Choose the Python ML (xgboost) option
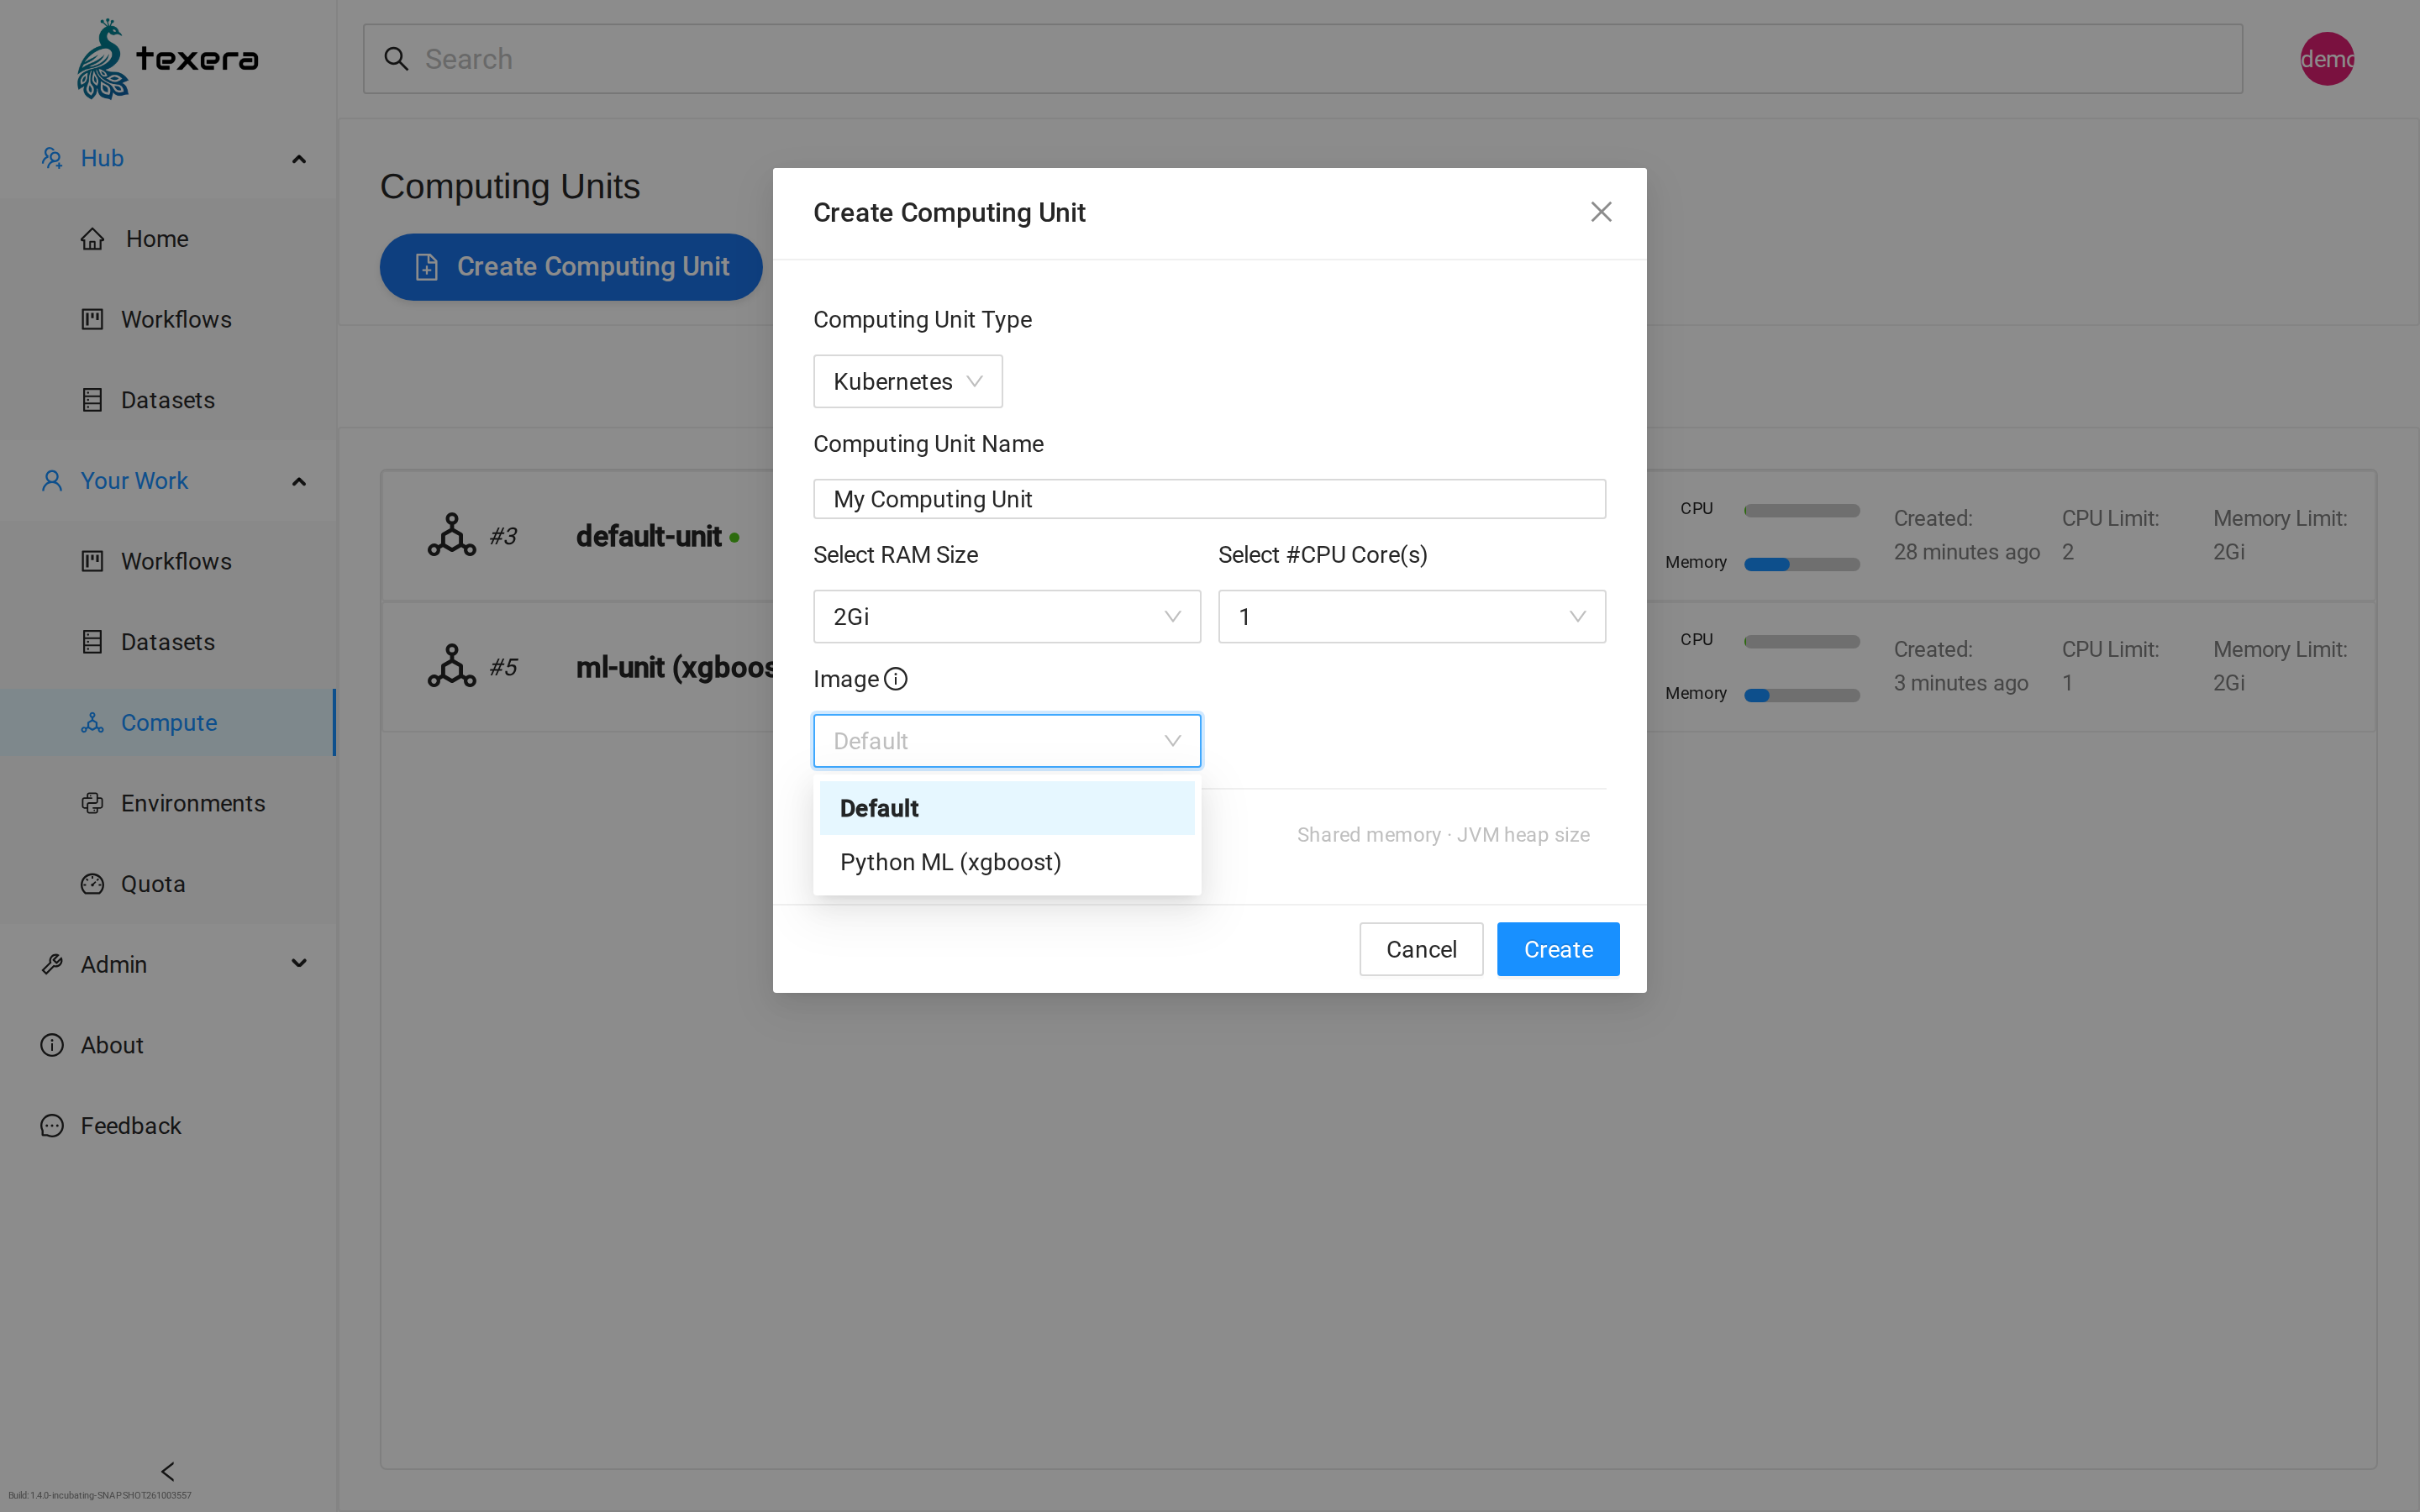2420x1512 pixels. (1006, 862)
